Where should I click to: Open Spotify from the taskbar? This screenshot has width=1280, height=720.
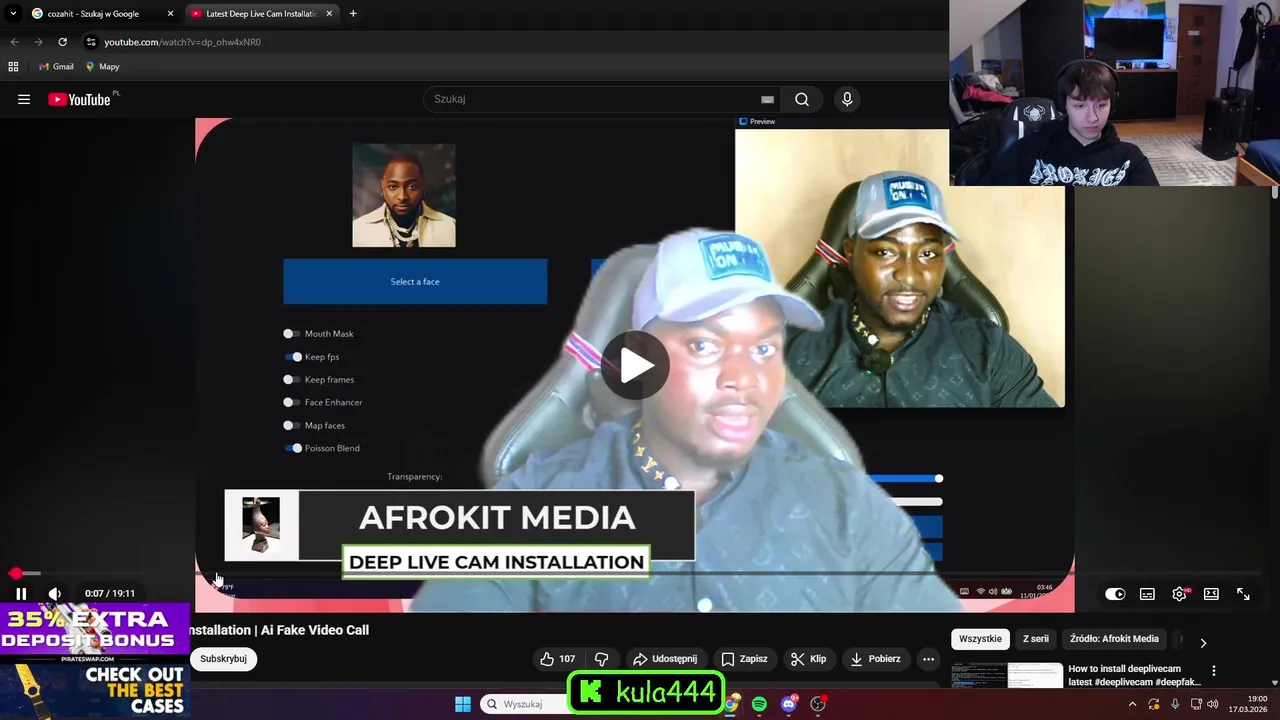pyautogui.click(x=759, y=704)
